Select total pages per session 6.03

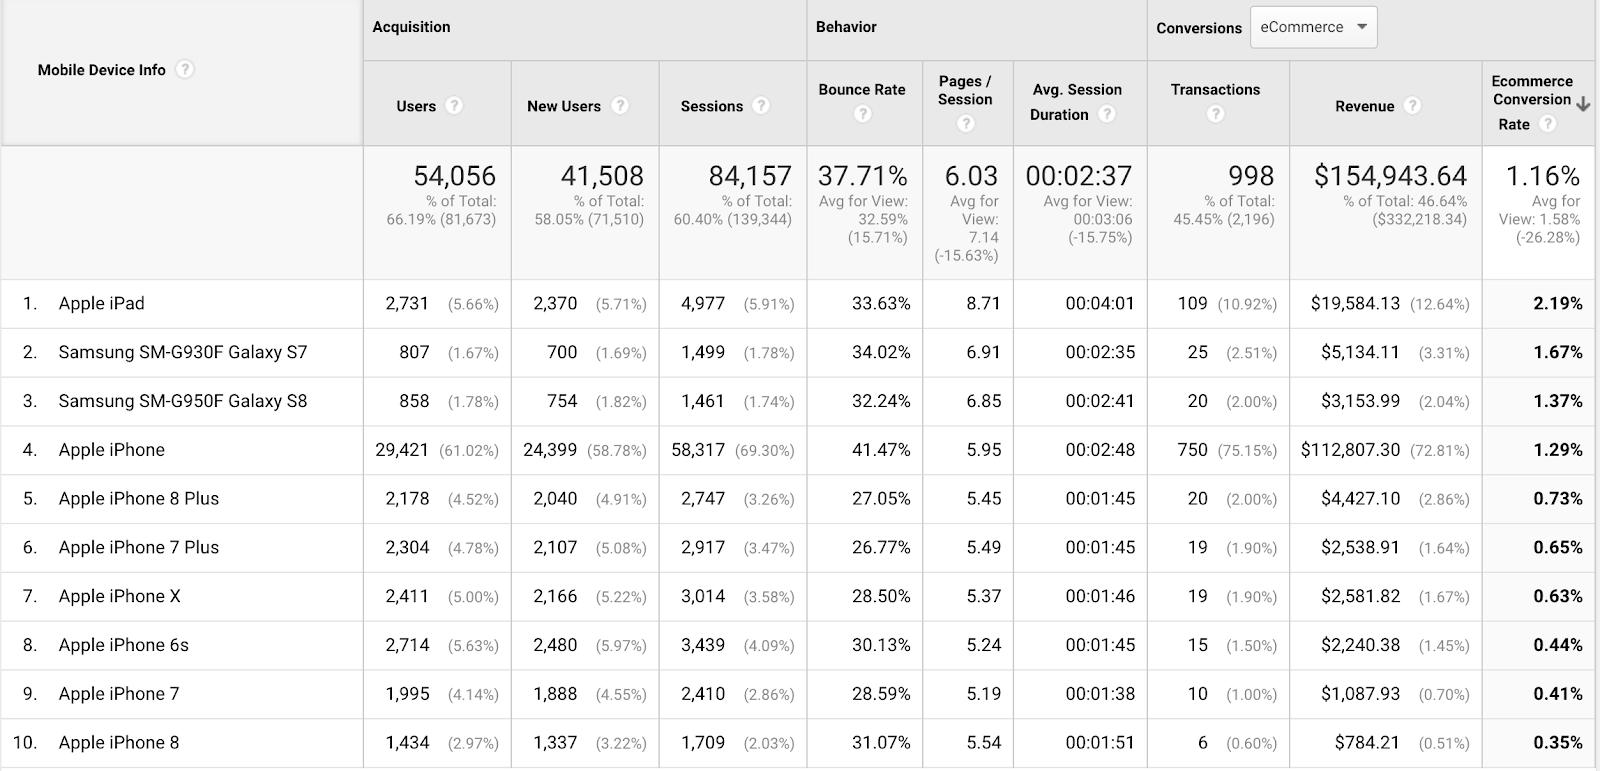(972, 176)
